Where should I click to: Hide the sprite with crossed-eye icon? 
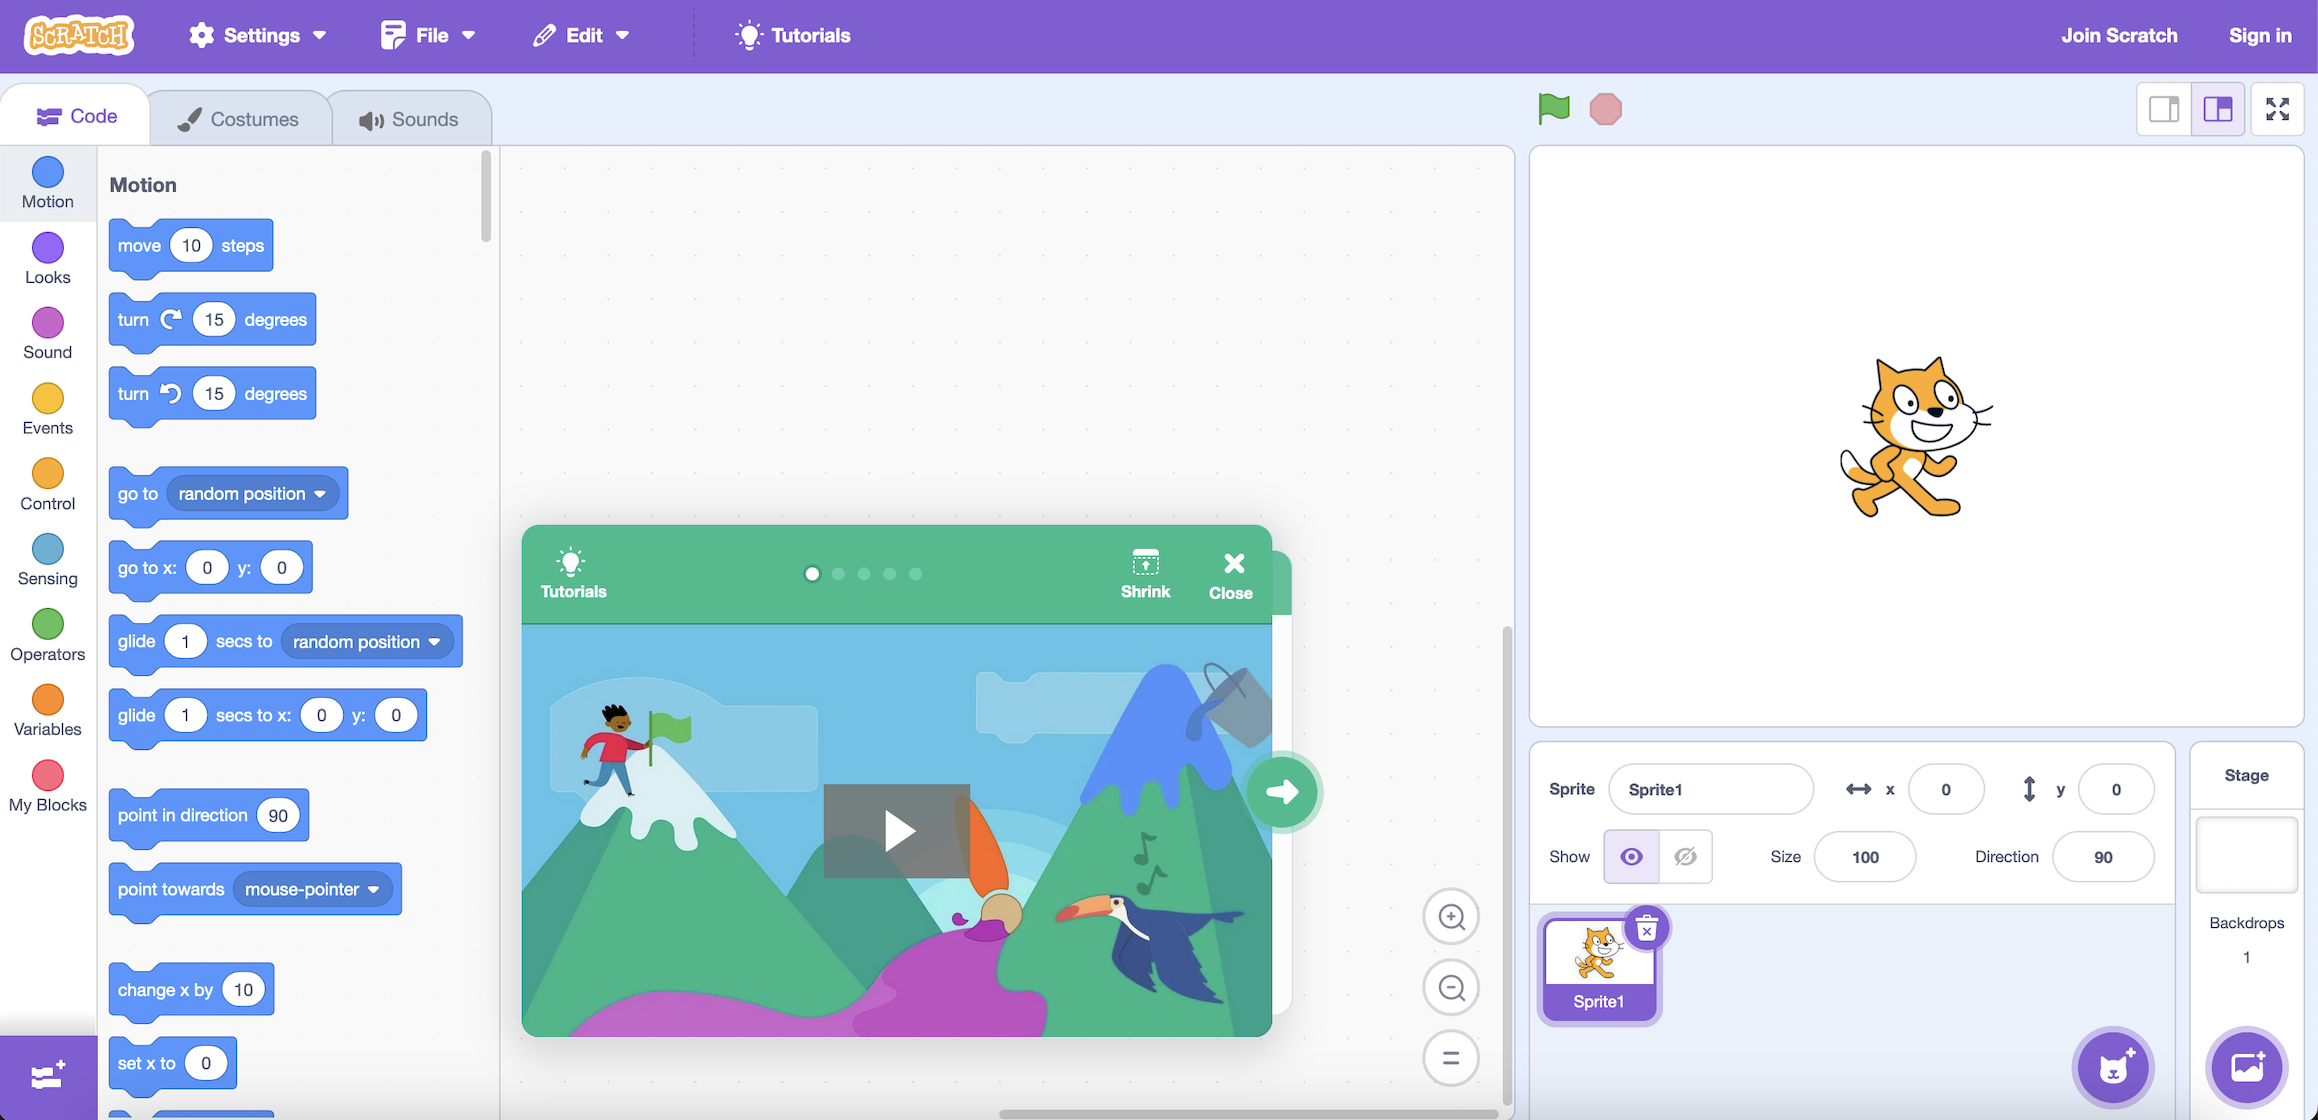1685,857
